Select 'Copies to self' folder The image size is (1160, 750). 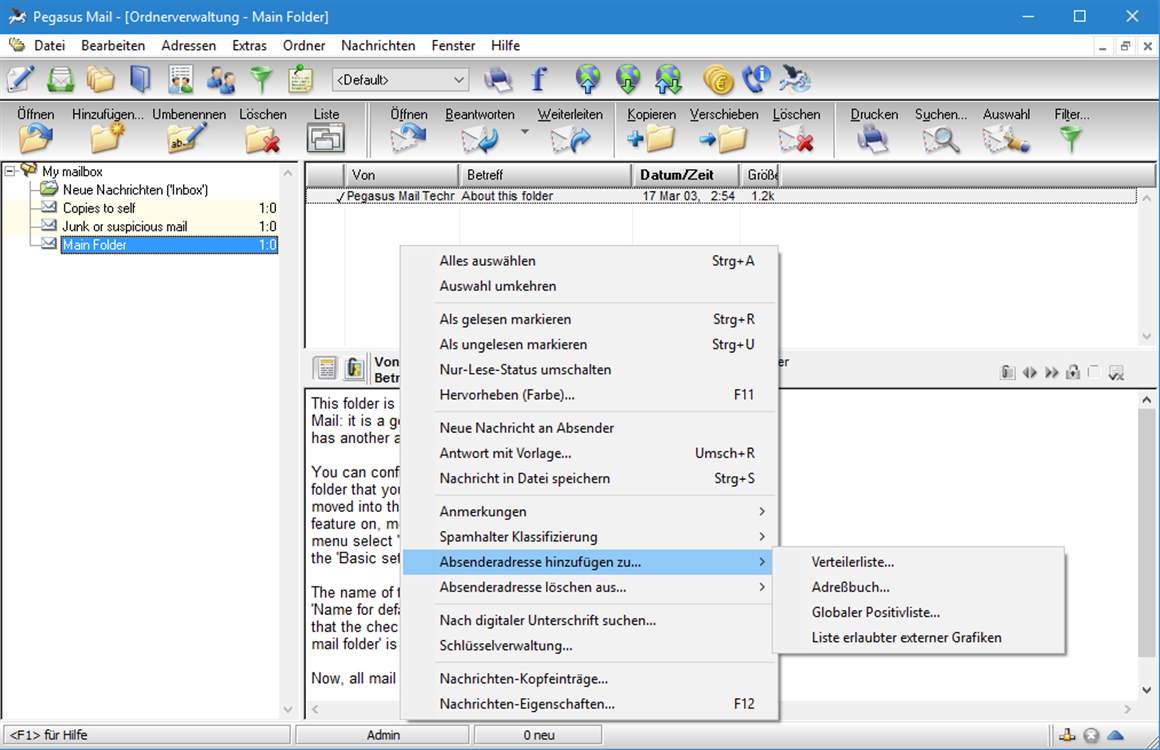coord(99,208)
